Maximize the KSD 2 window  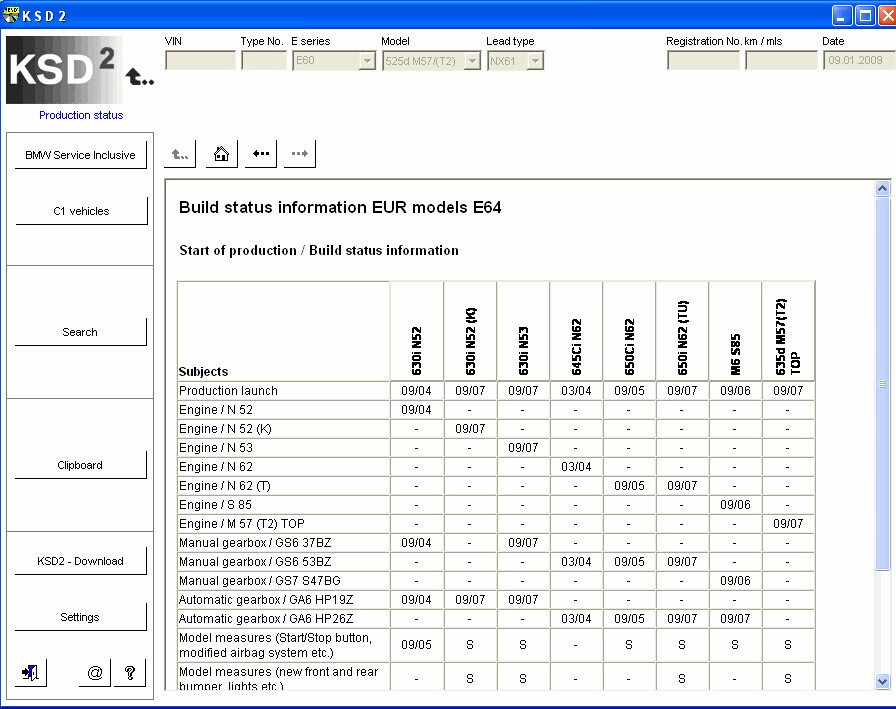click(x=866, y=15)
